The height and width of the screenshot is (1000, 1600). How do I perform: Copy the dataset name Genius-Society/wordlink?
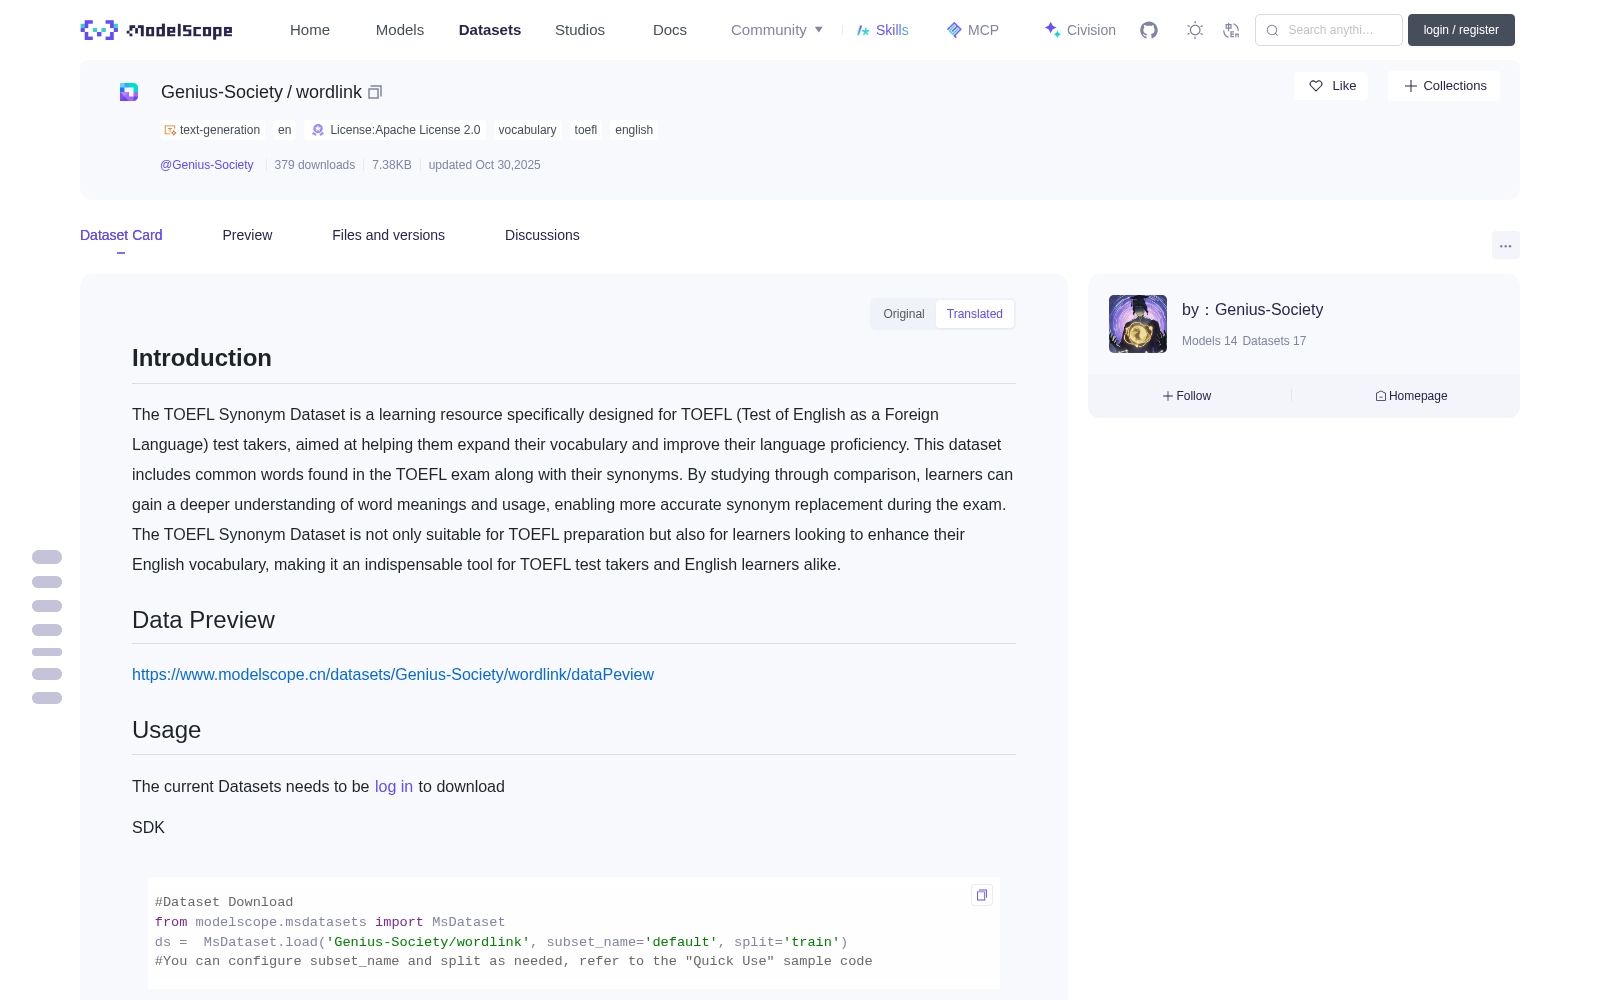(x=375, y=92)
